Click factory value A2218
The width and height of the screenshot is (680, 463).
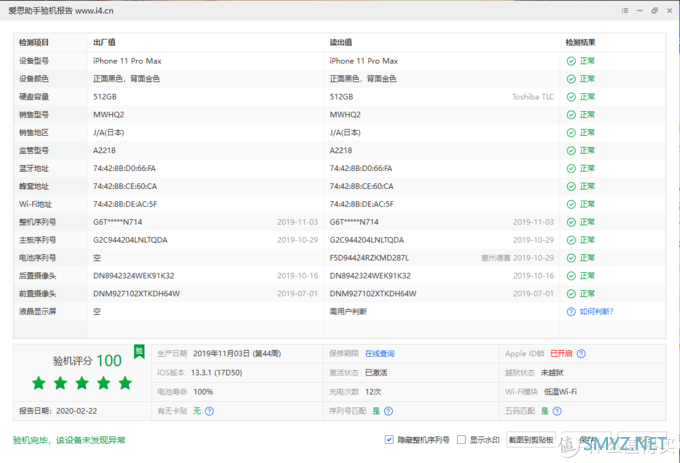(104, 150)
